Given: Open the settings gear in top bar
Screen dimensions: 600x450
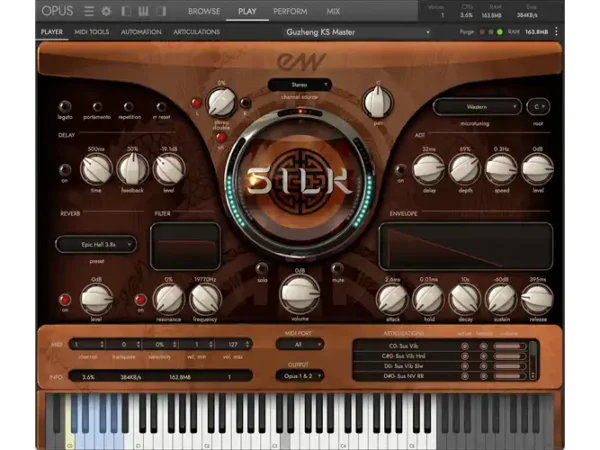Looking at the screenshot, I should [x=106, y=11].
